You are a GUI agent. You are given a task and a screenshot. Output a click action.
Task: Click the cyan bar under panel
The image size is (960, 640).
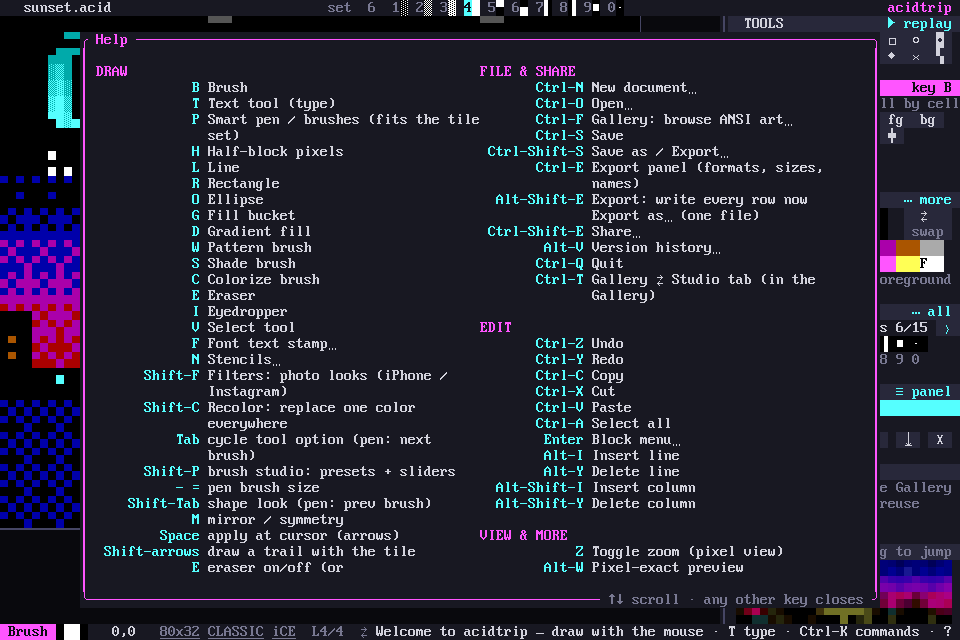[920, 408]
